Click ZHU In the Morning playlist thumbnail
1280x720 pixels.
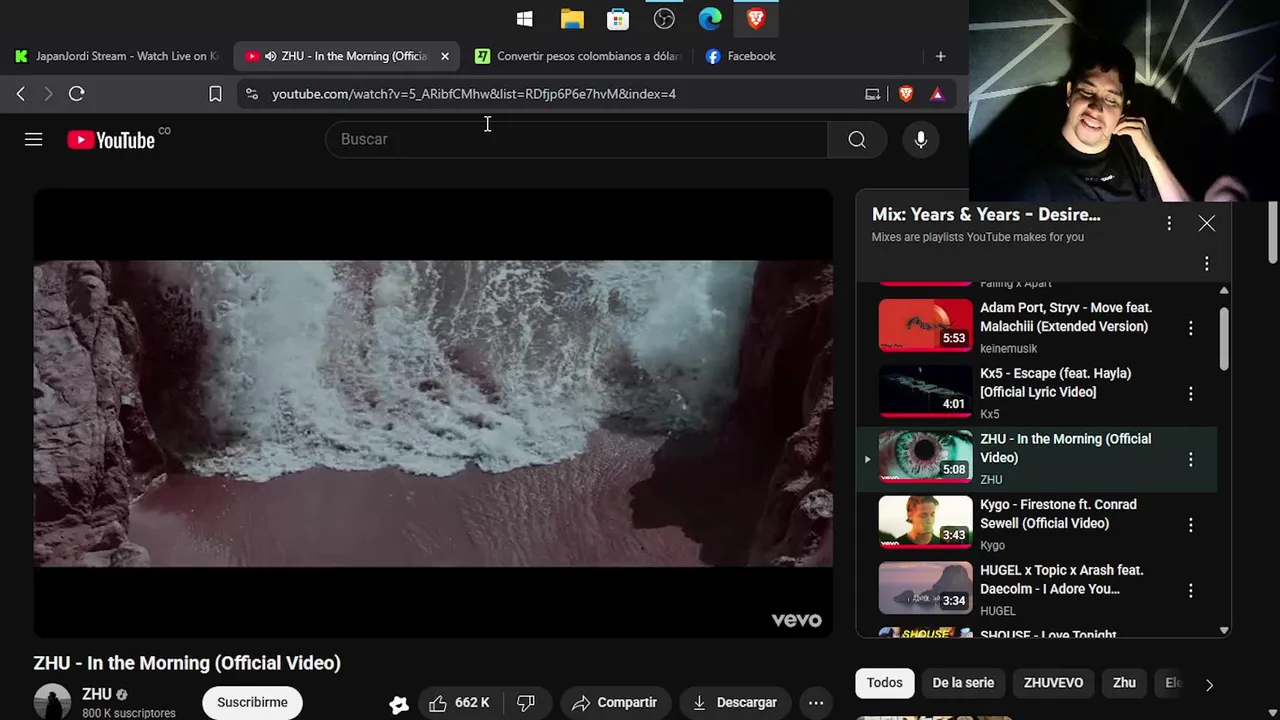925,457
